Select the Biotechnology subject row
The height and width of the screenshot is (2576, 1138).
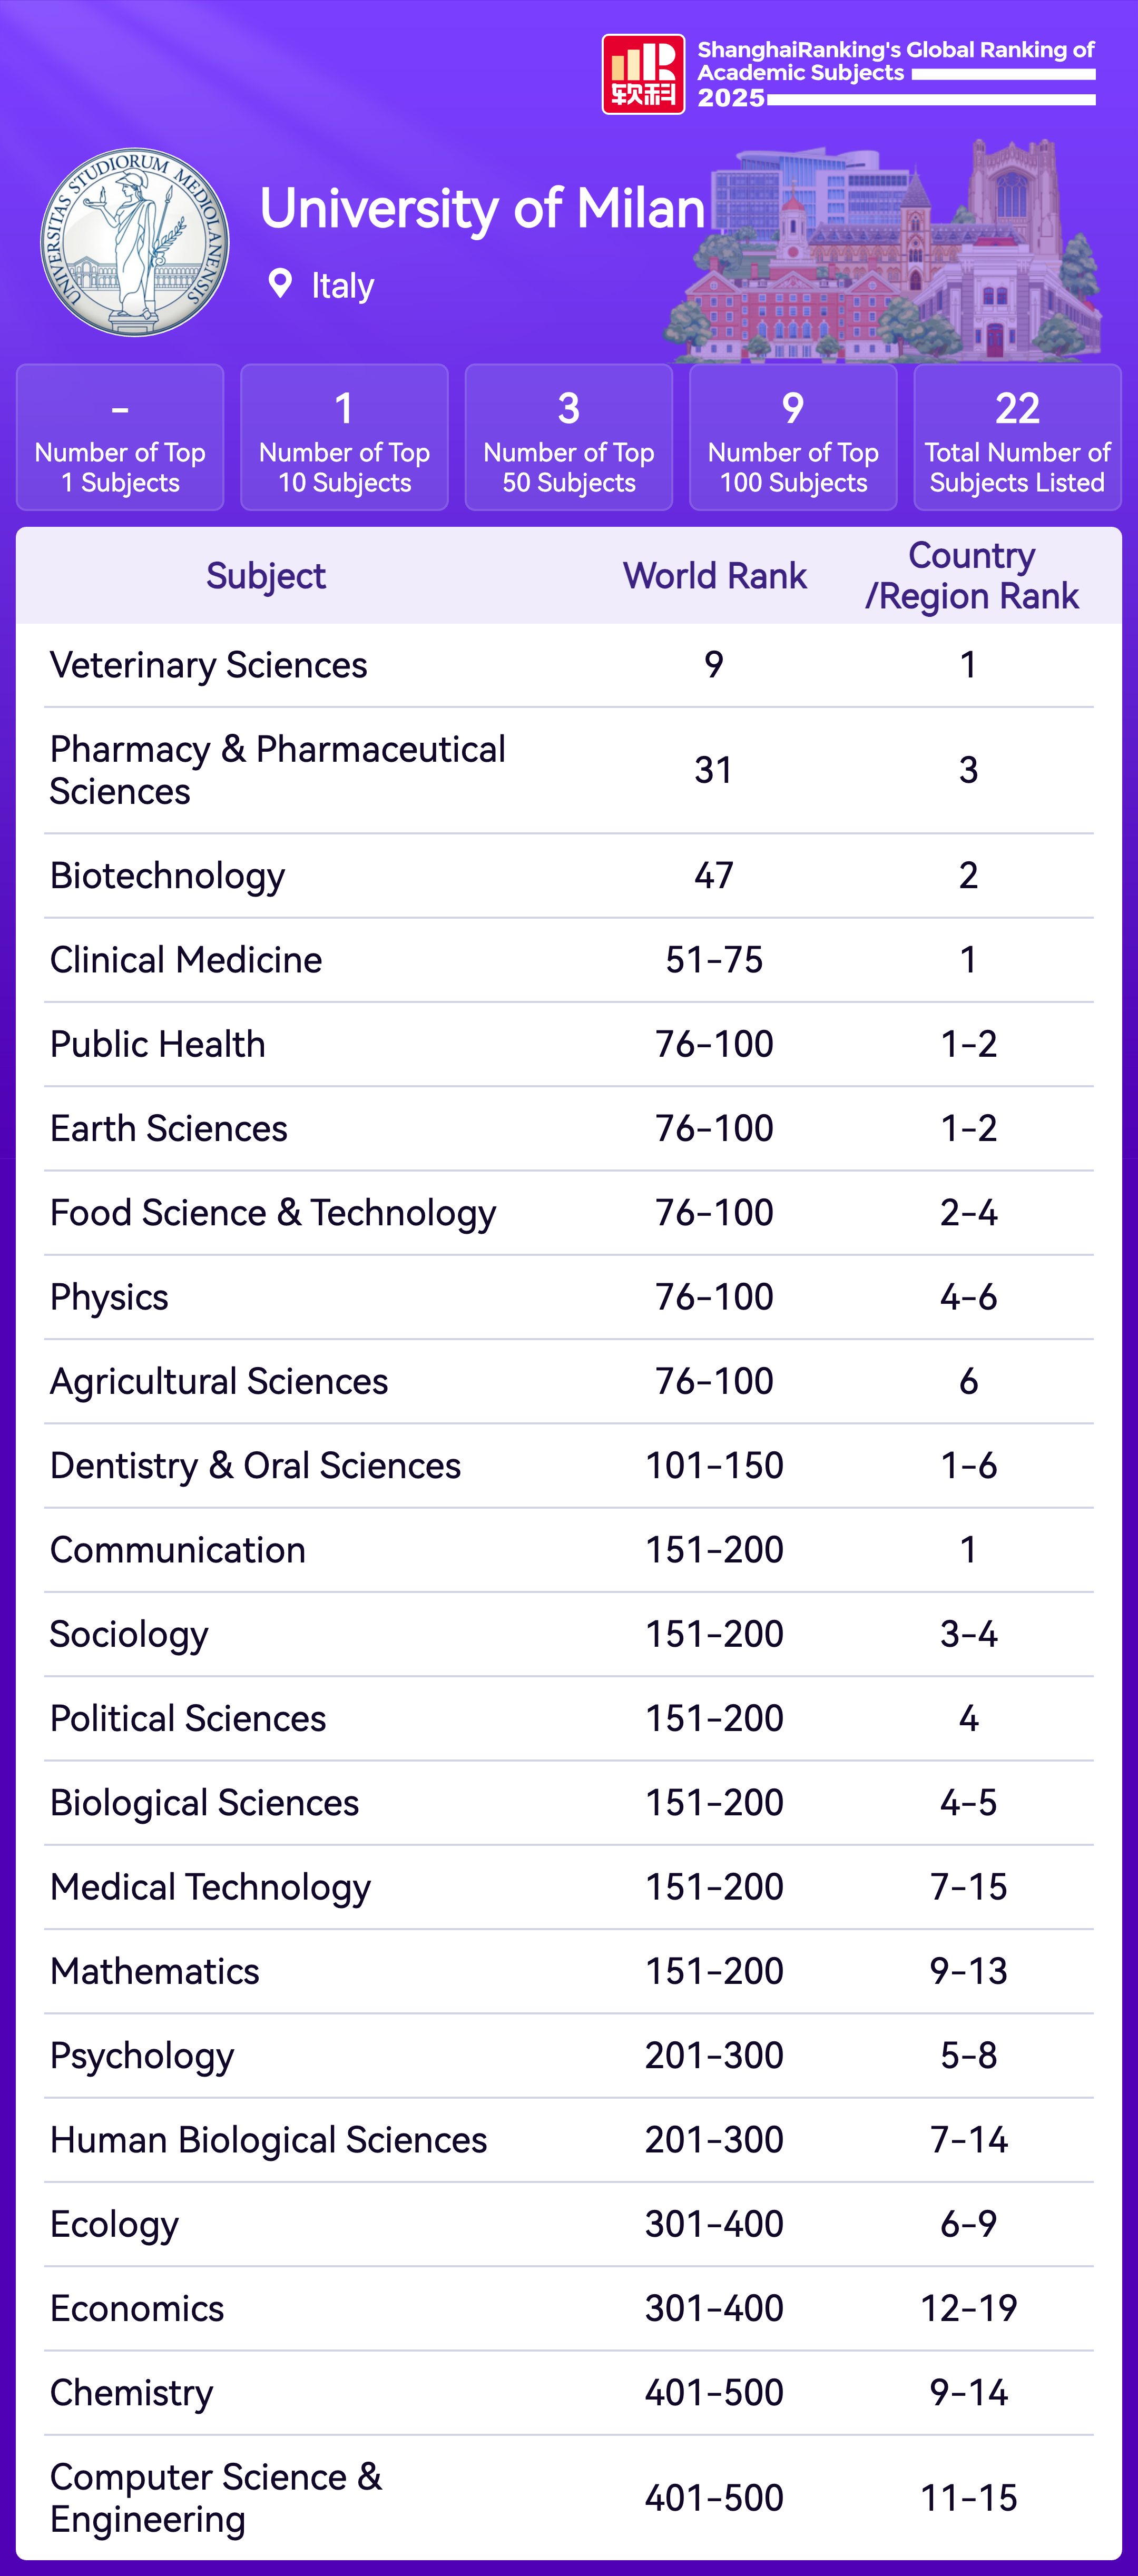[x=168, y=876]
